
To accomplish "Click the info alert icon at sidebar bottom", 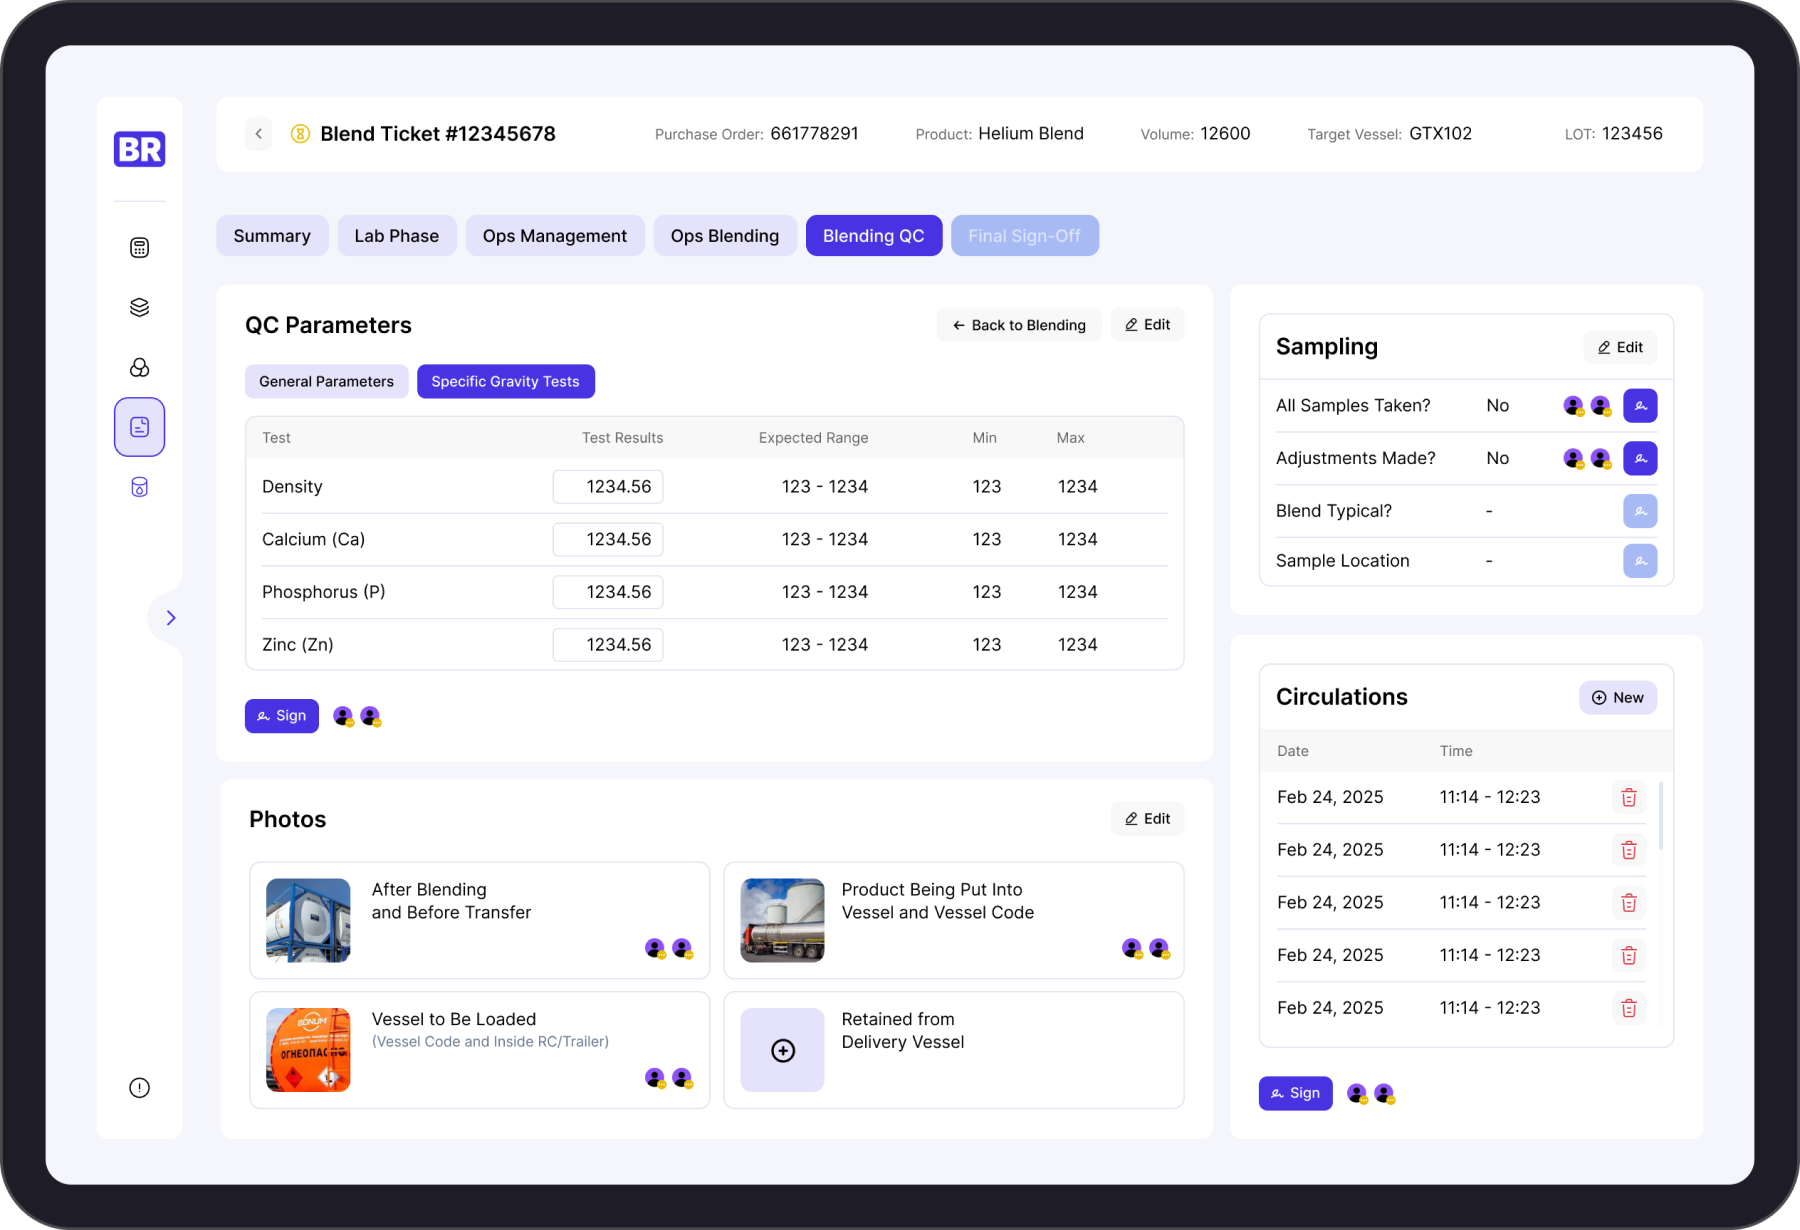I will coord(139,1088).
